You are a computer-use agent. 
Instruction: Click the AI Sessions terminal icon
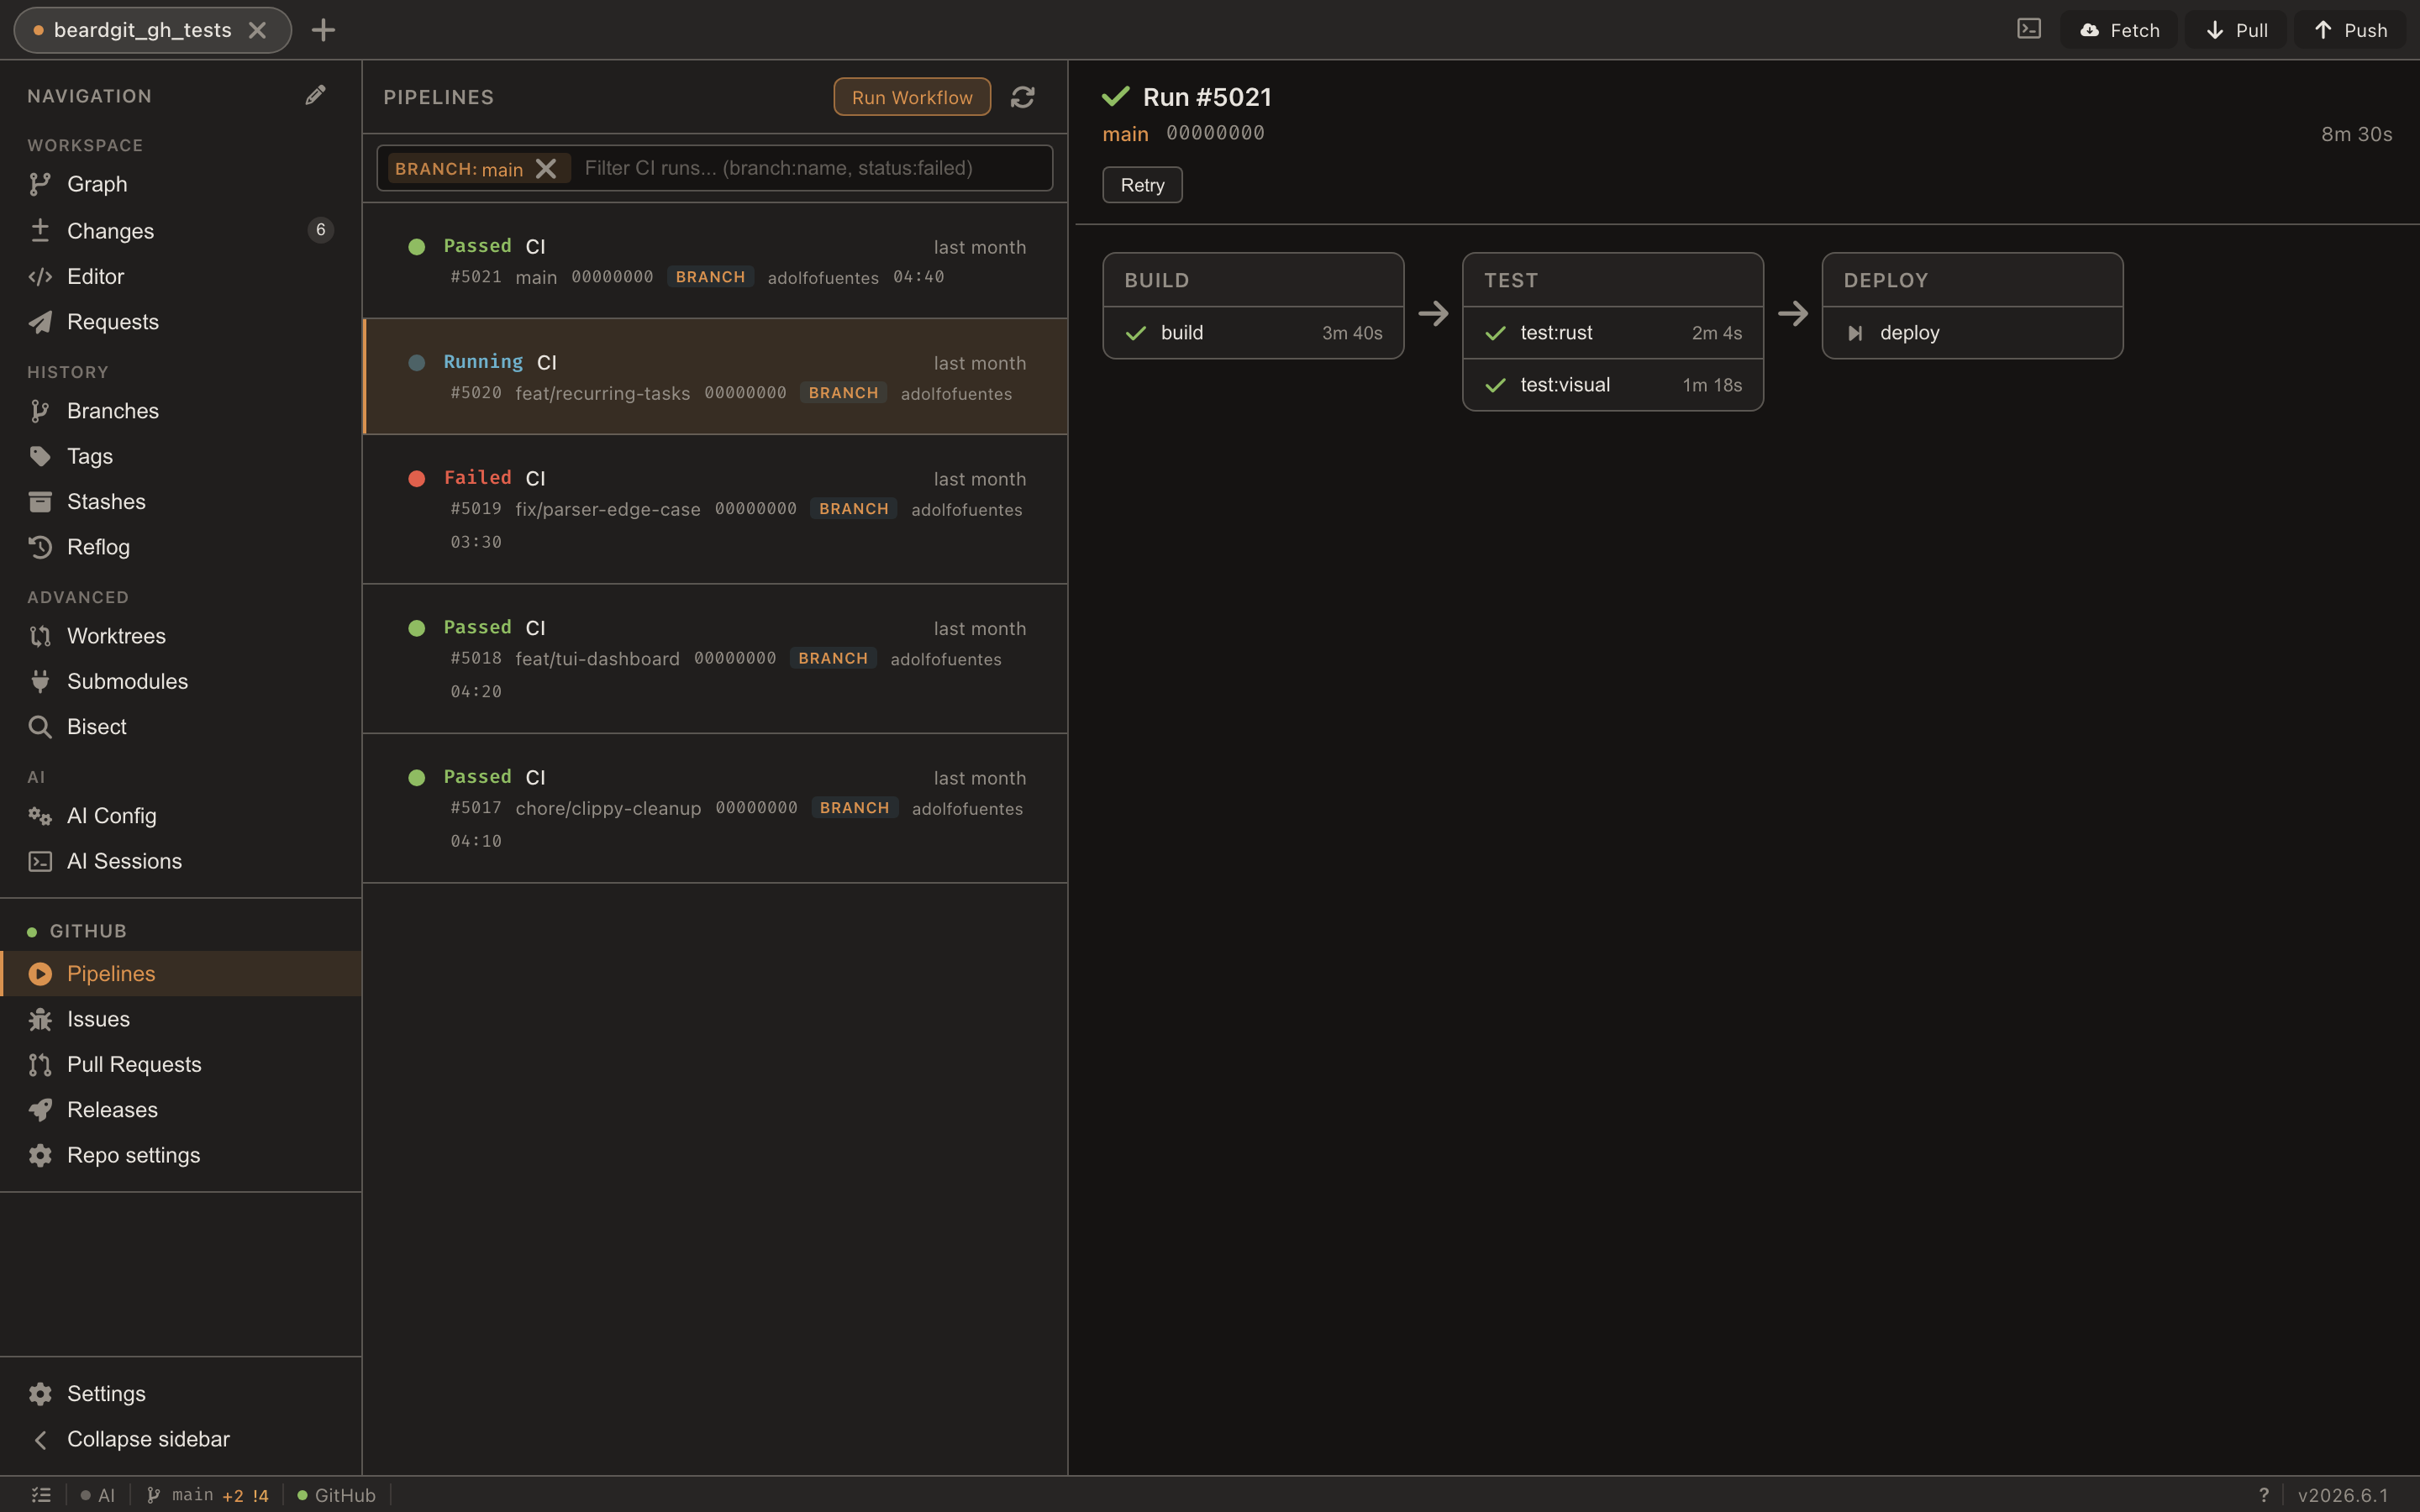point(40,861)
